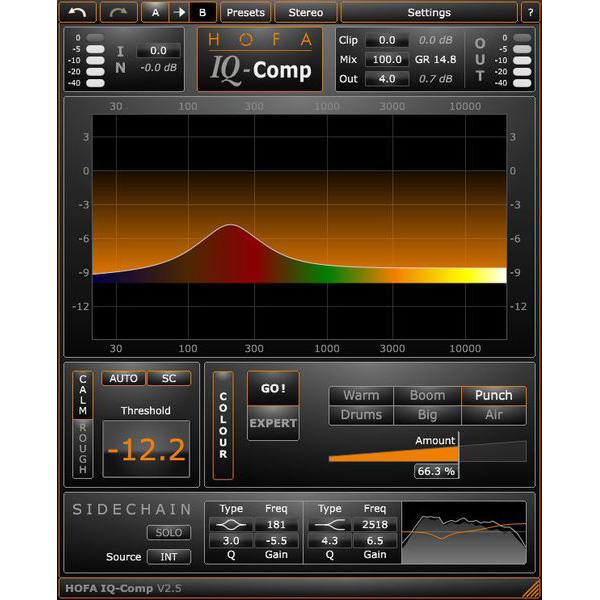
Task: Open help with the question mark icon
Action: coord(530,13)
